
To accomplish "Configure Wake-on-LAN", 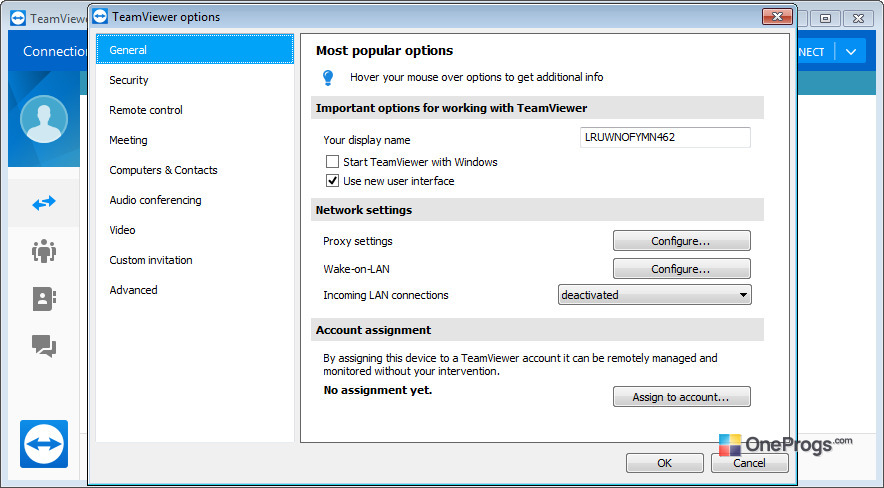I will click(682, 269).
